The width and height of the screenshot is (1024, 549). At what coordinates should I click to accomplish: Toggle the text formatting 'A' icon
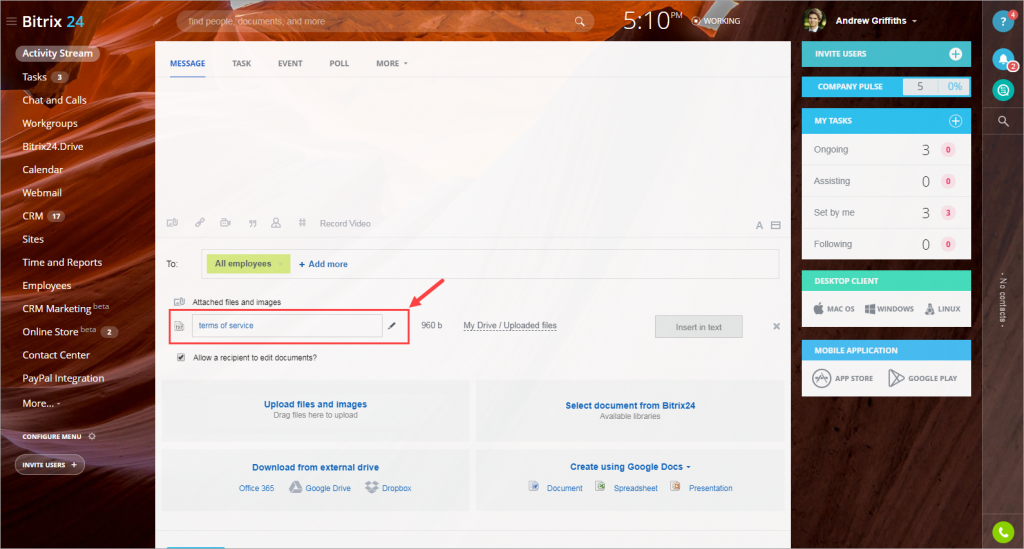click(x=759, y=225)
